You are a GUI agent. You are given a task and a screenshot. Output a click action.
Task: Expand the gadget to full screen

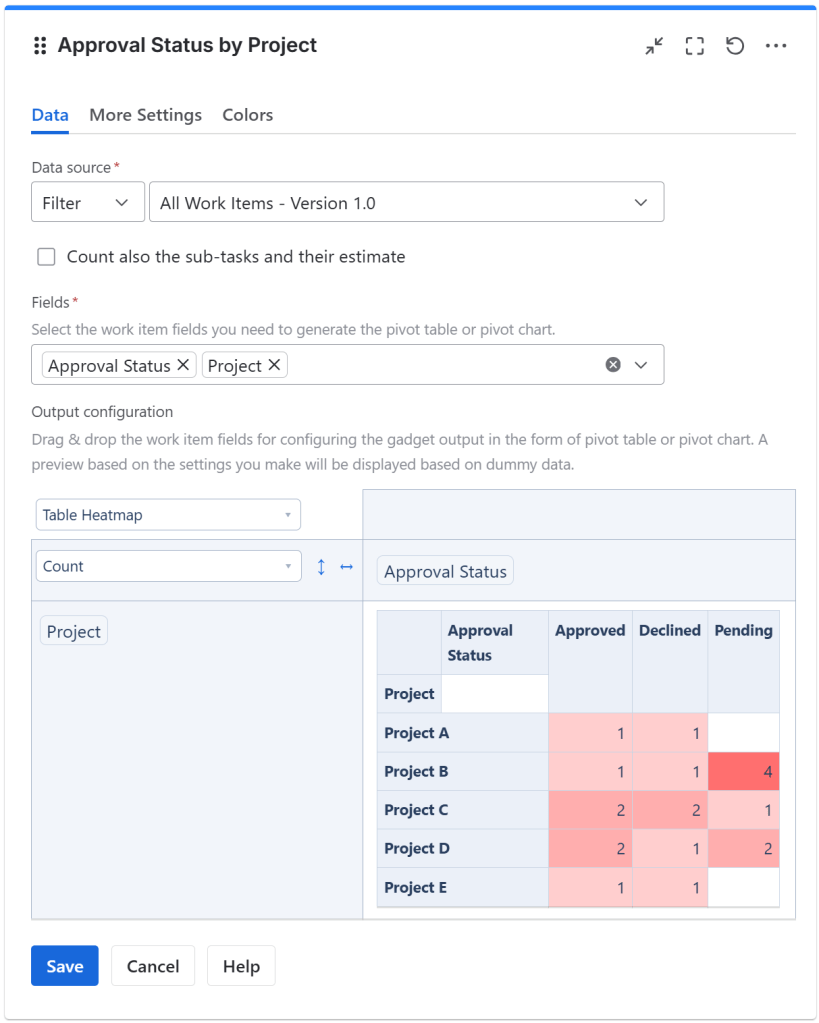click(695, 46)
